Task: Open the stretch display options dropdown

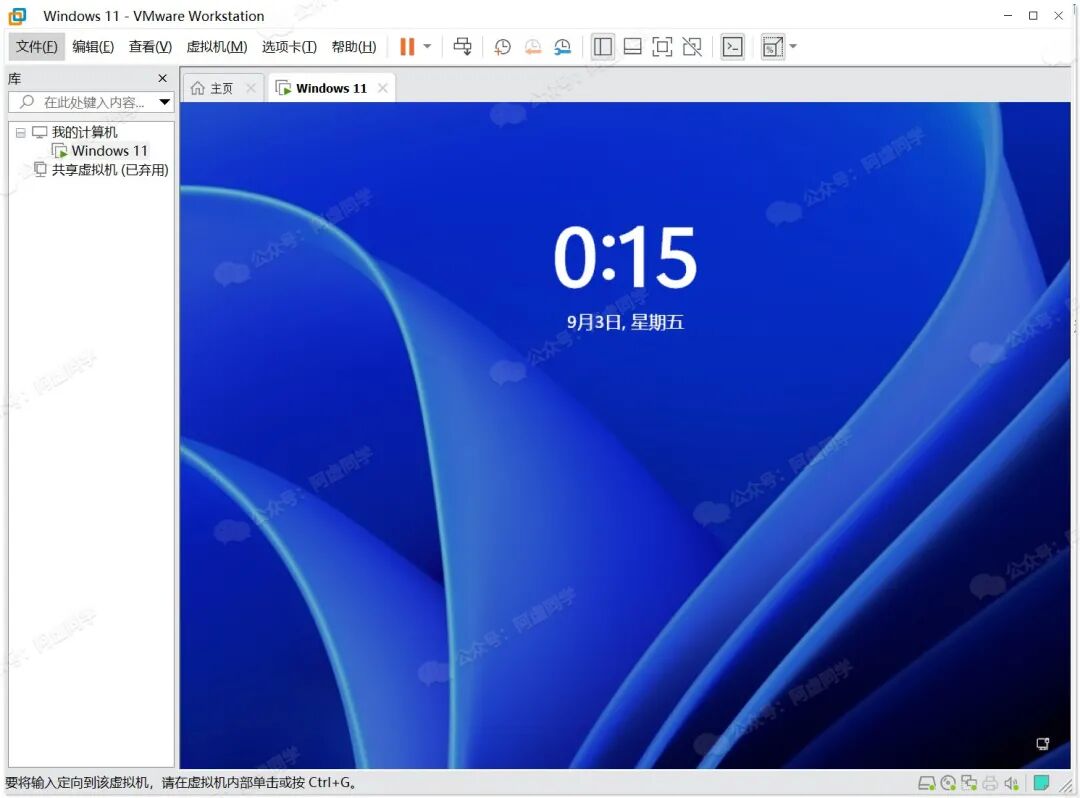Action: (x=793, y=47)
